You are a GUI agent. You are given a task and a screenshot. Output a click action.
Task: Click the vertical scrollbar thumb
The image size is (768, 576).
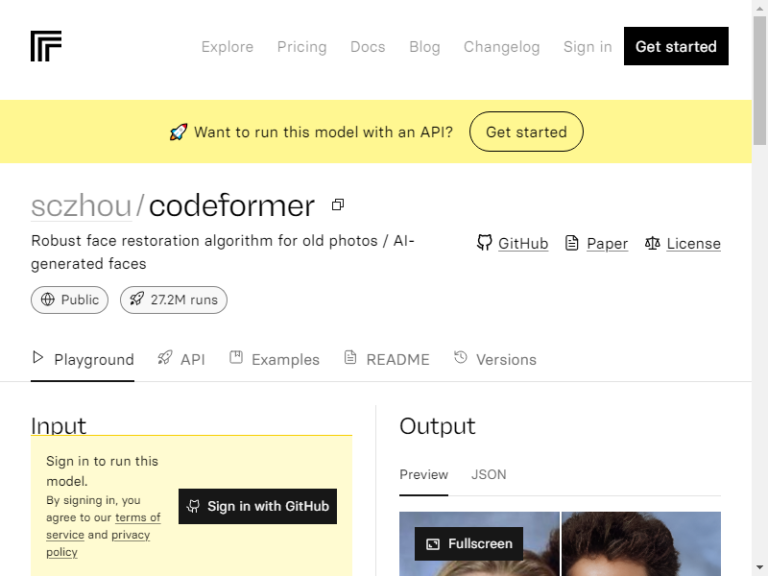click(x=760, y=81)
